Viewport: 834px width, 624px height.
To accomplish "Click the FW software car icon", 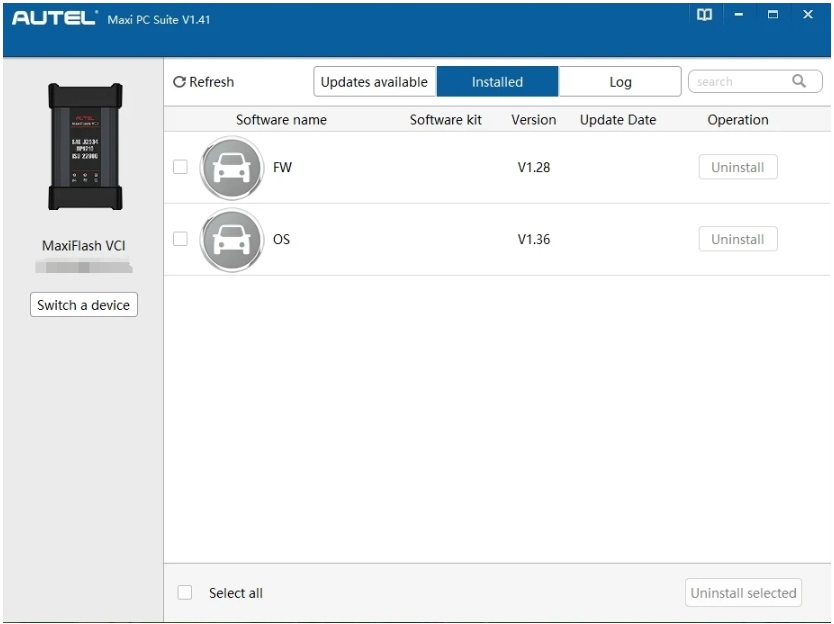I will coord(232,168).
